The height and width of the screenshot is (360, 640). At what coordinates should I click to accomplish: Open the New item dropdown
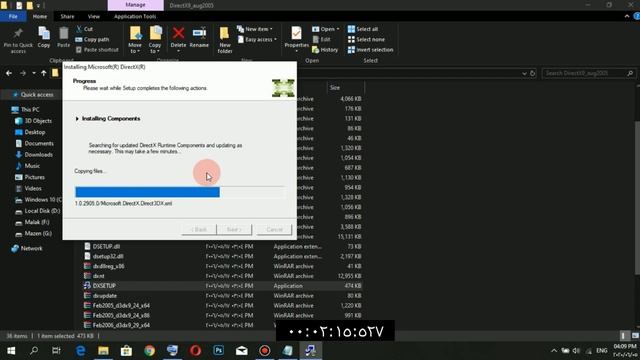(255, 29)
